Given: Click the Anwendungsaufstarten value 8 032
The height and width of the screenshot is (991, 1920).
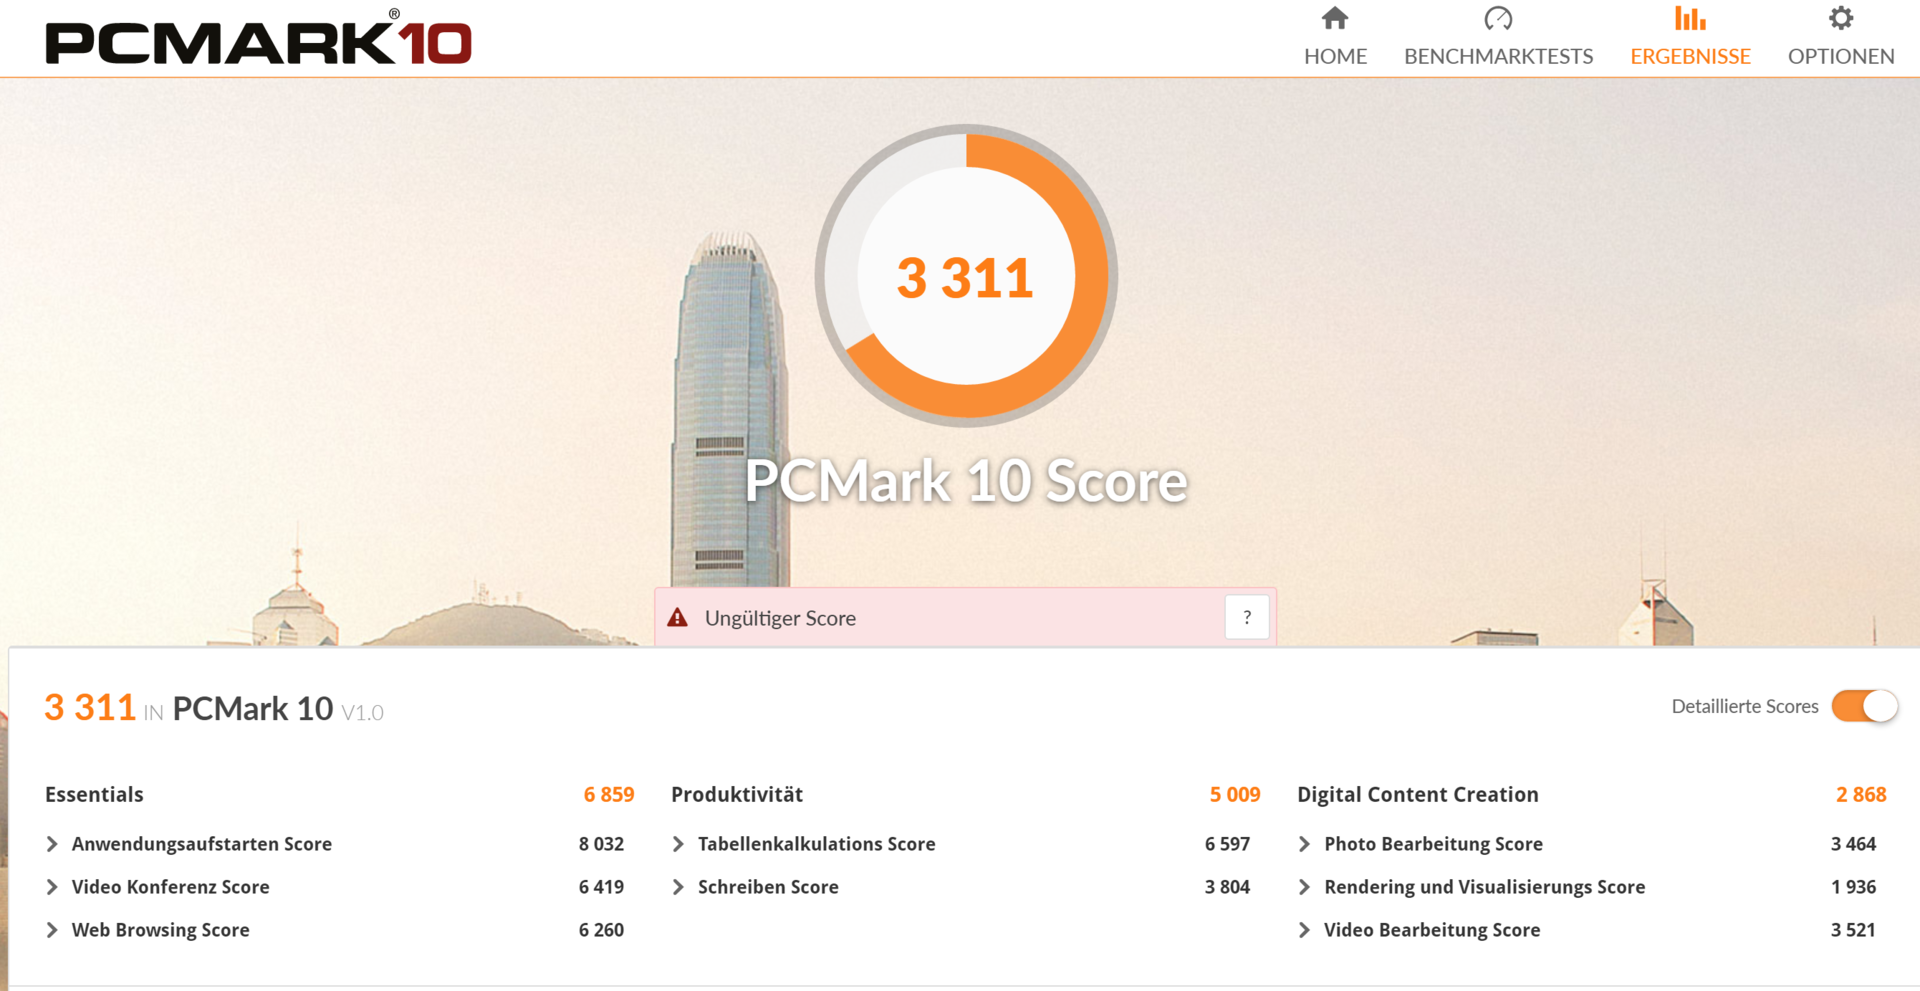Looking at the screenshot, I should (x=601, y=844).
